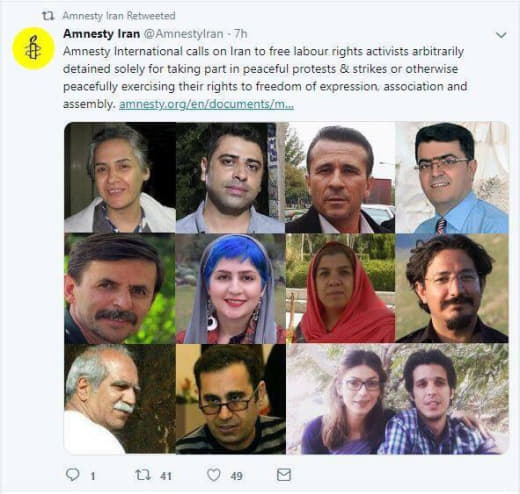Open photo of woman in red headscarf
Image resolution: width=520 pixels, height=494 pixels.
(x=340, y=289)
